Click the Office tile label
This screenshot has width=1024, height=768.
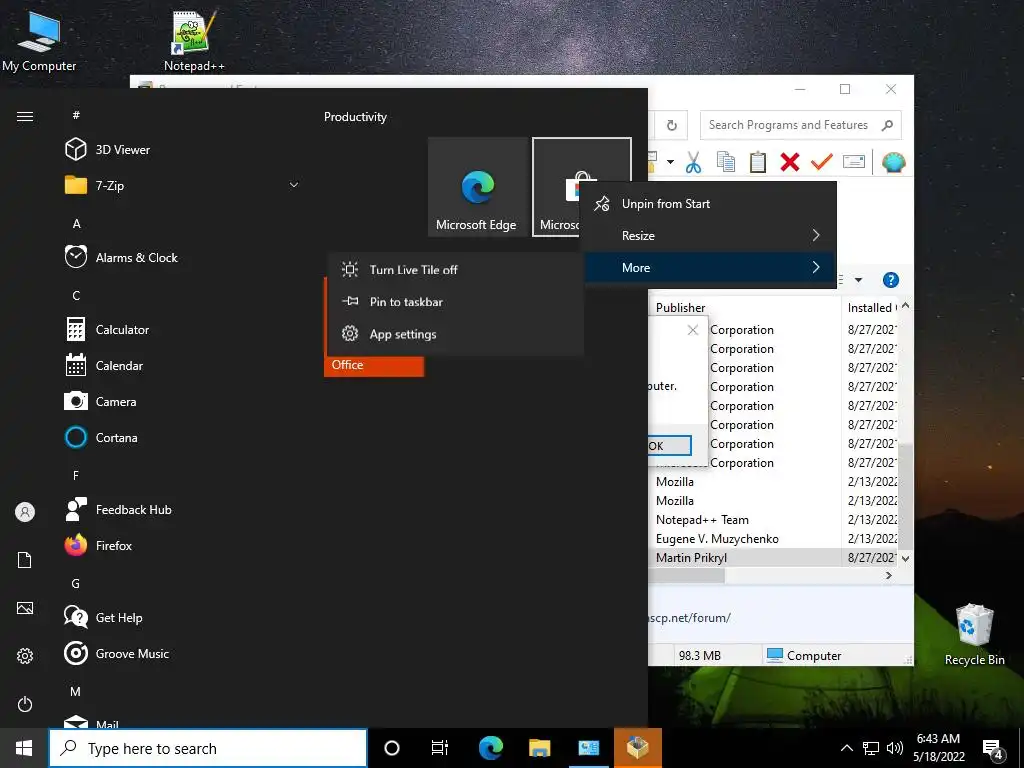347,365
